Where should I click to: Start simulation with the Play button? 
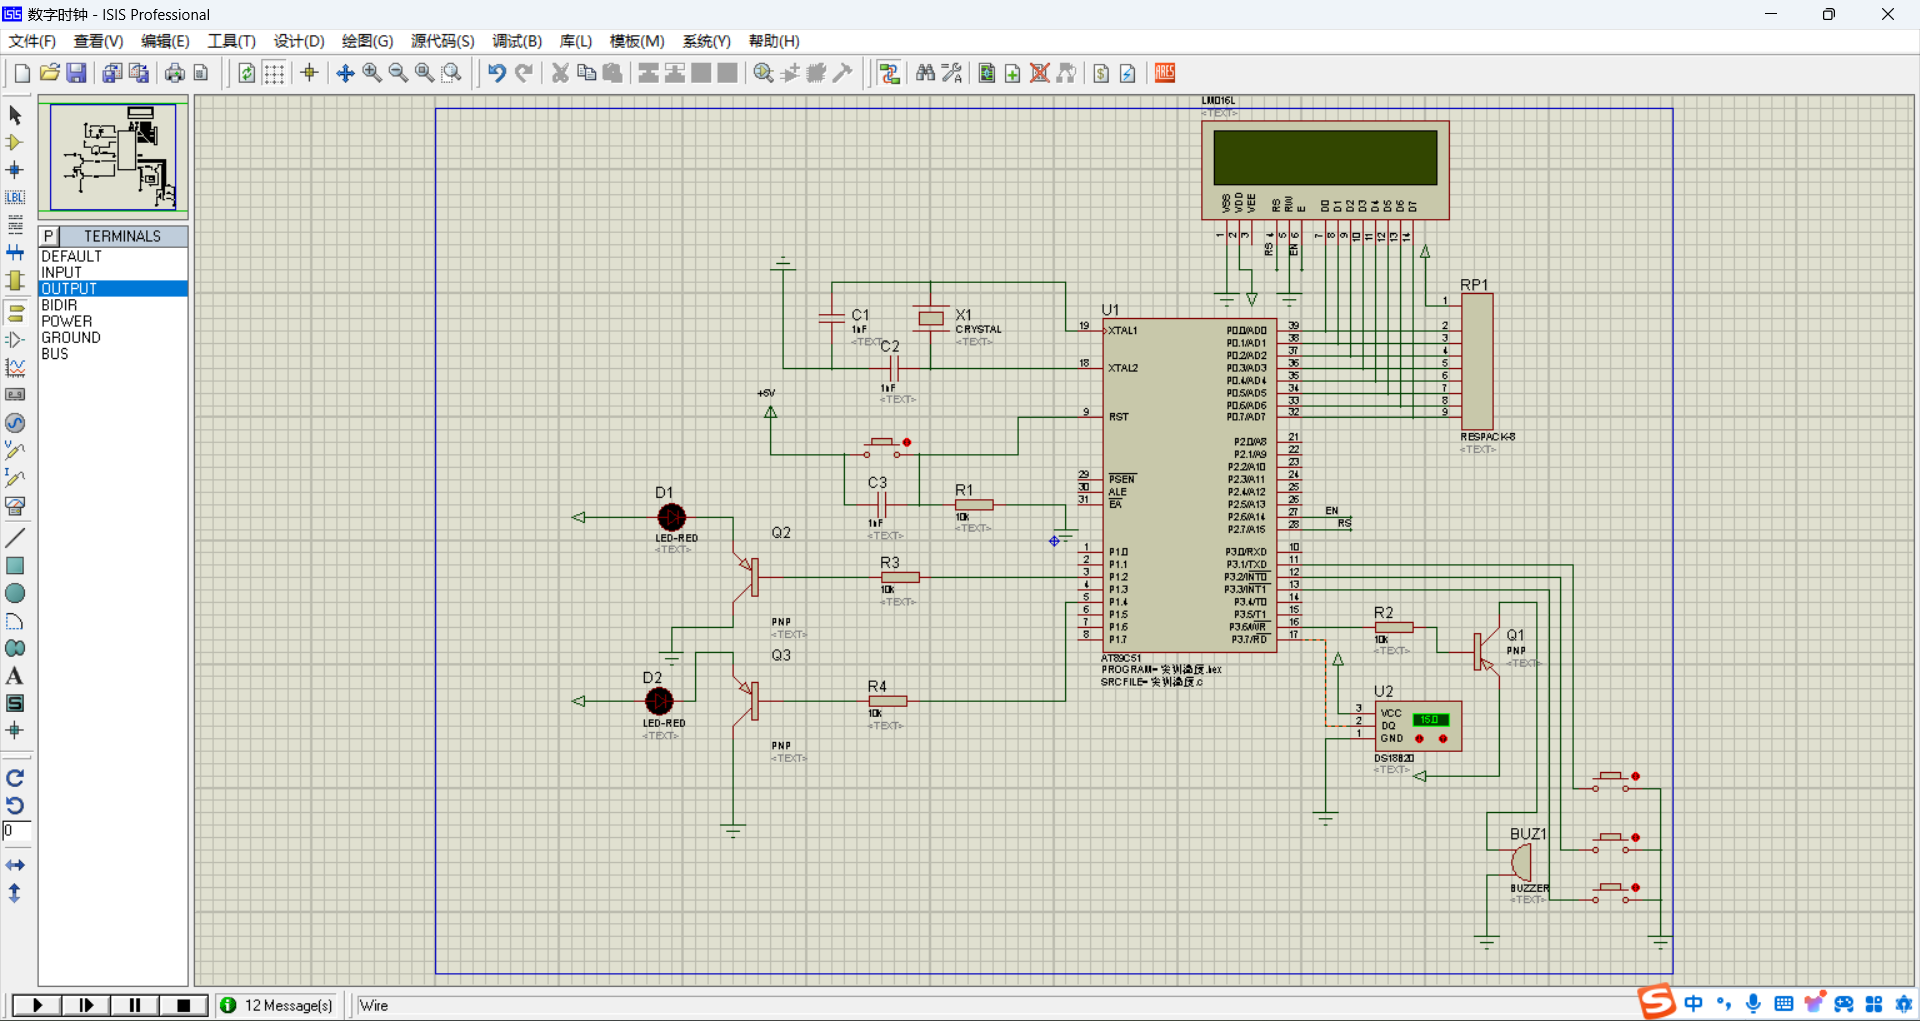click(37, 1005)
